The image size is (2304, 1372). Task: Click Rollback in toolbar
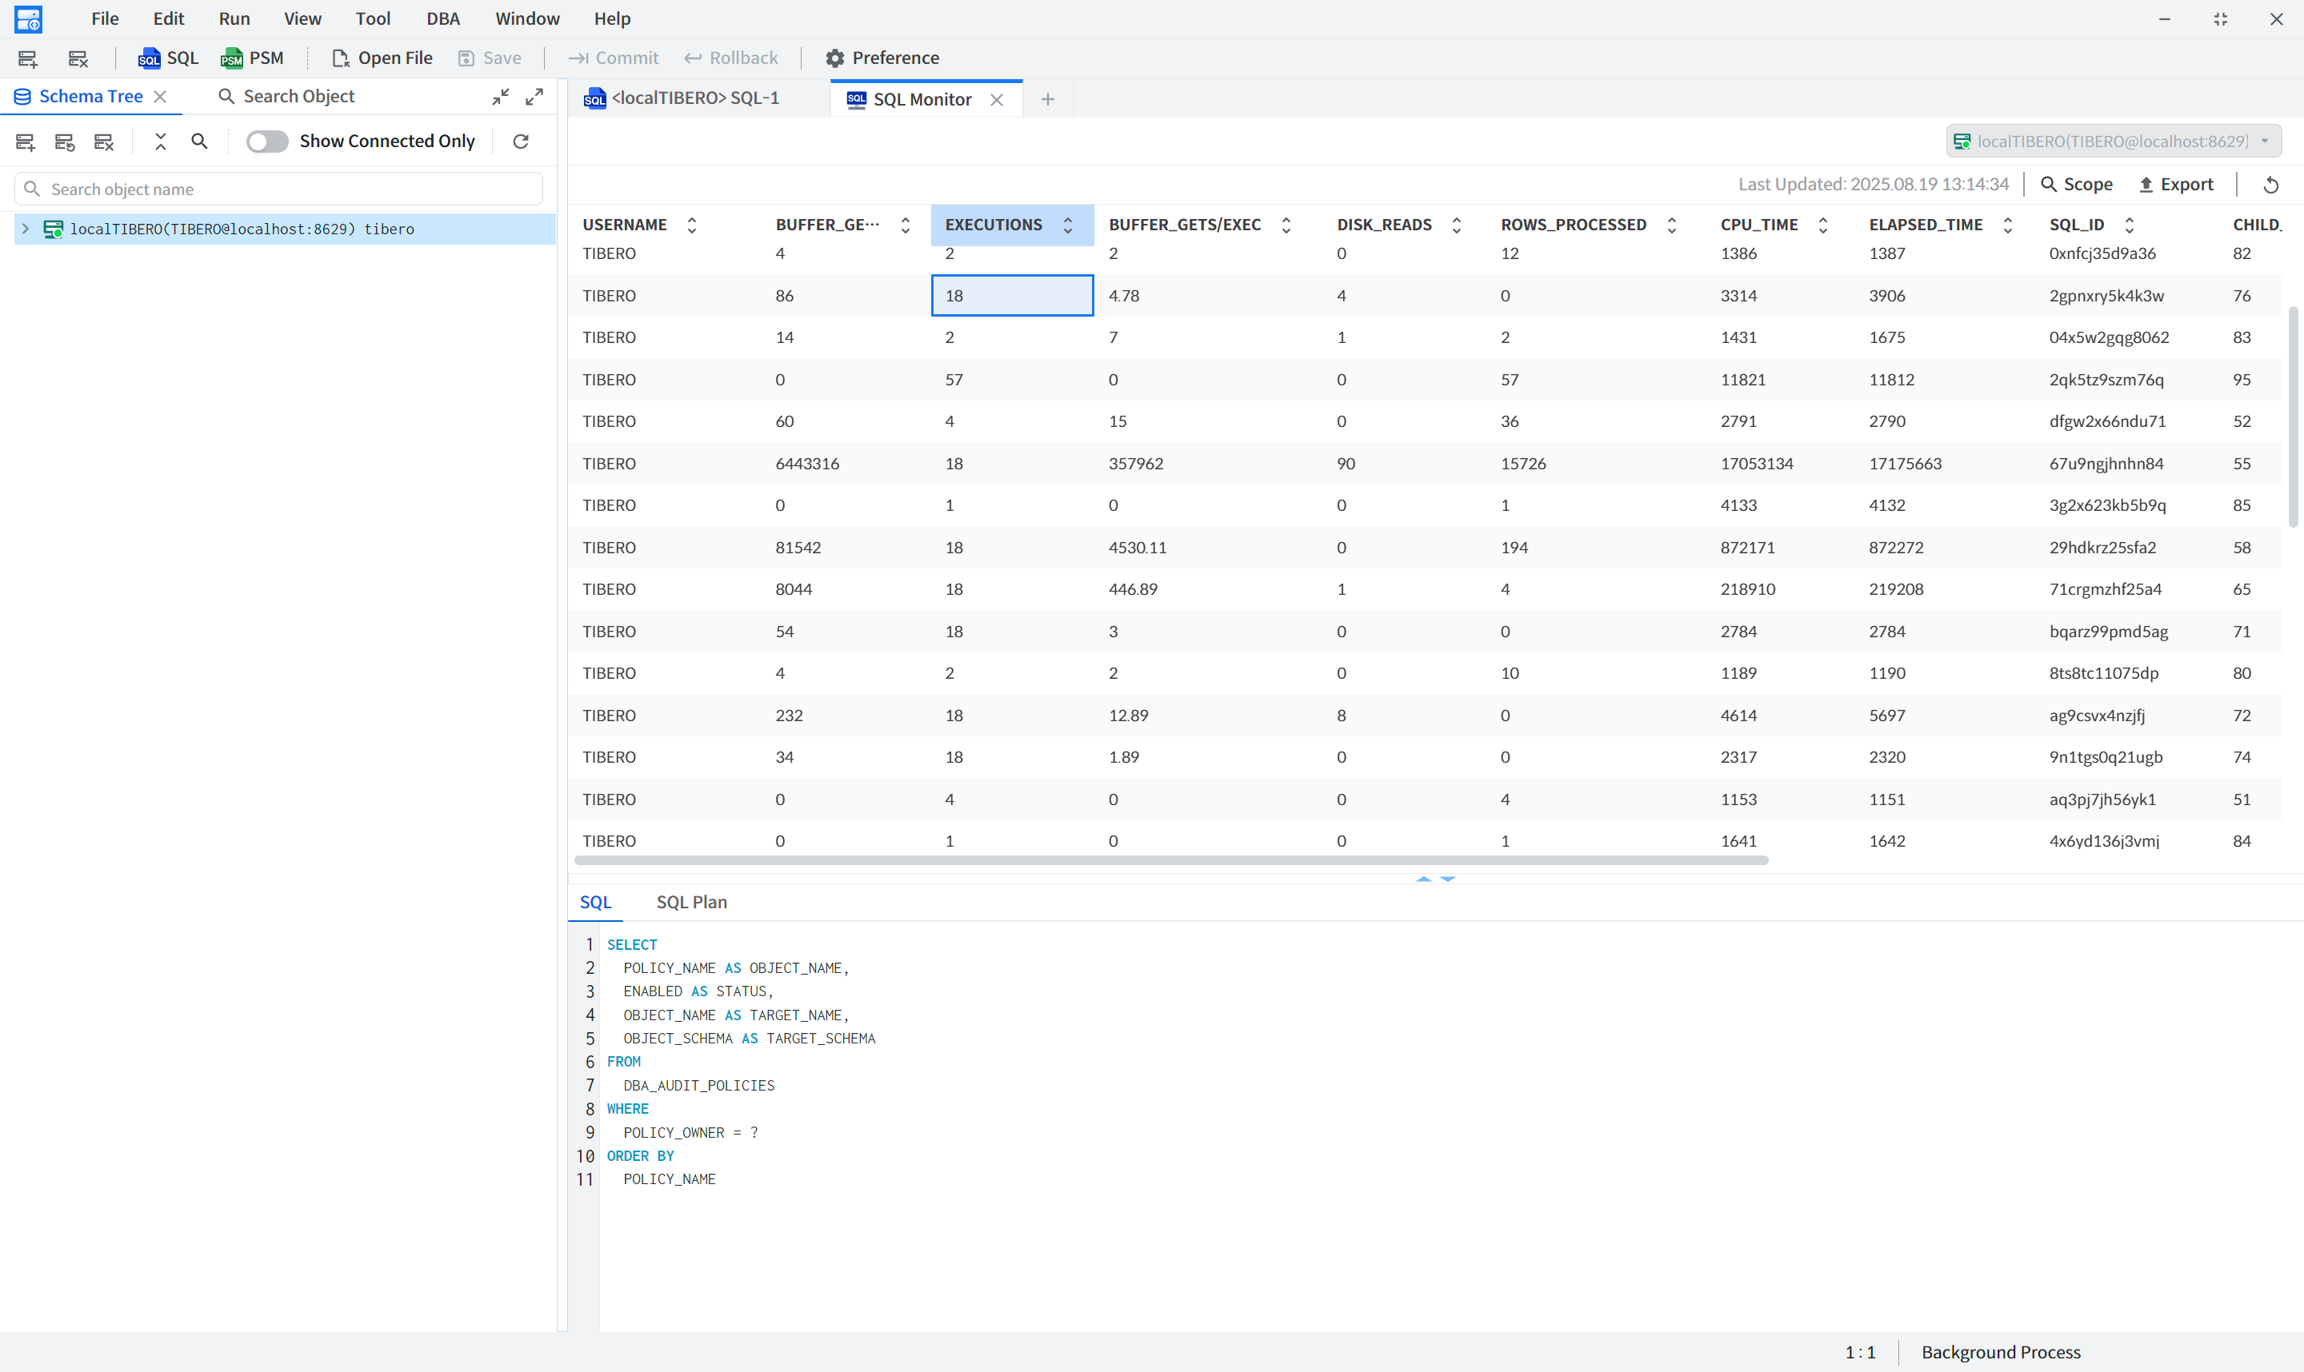coord(731,58)
